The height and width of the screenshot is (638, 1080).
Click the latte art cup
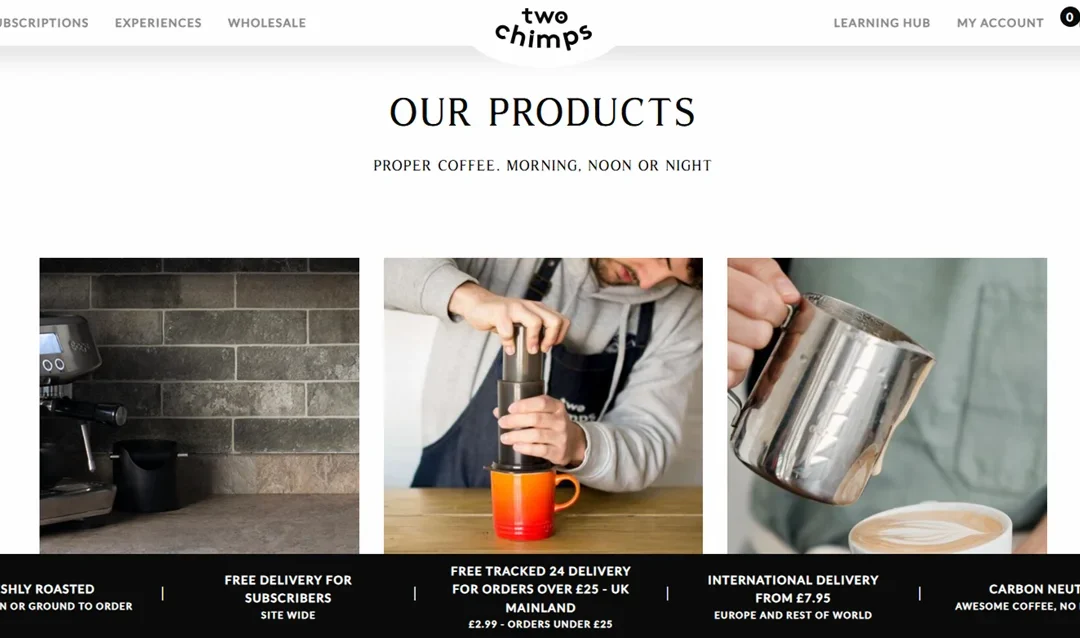pos(930,529)
